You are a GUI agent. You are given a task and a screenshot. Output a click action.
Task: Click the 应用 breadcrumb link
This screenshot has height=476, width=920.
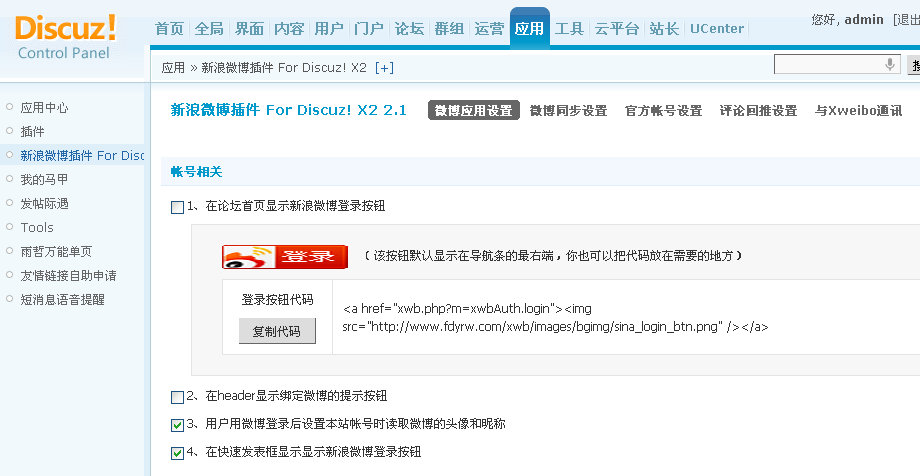click(173, 67)
